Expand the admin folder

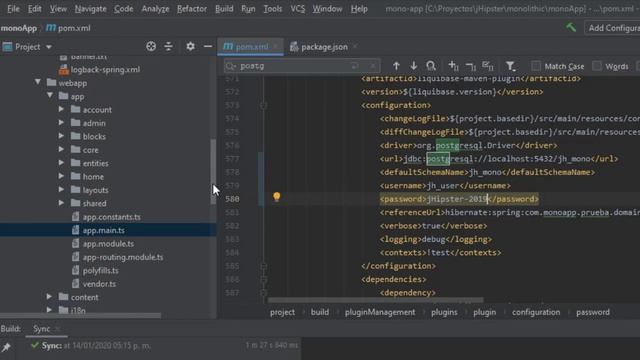point(61,122)
